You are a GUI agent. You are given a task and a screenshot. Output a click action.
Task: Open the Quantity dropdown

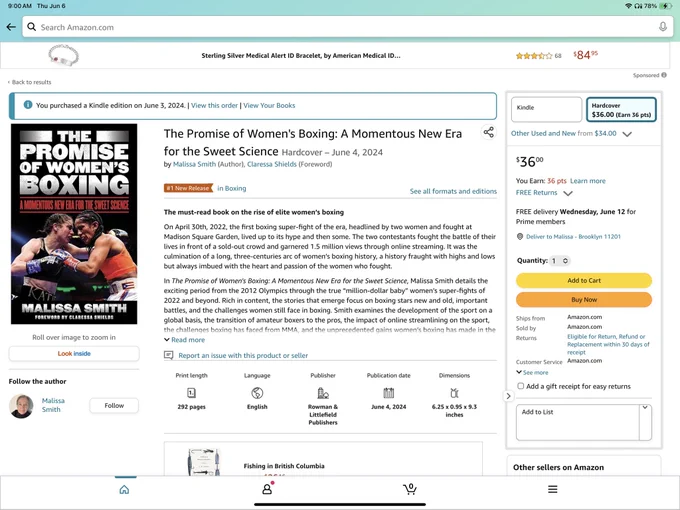coord(559,261)
